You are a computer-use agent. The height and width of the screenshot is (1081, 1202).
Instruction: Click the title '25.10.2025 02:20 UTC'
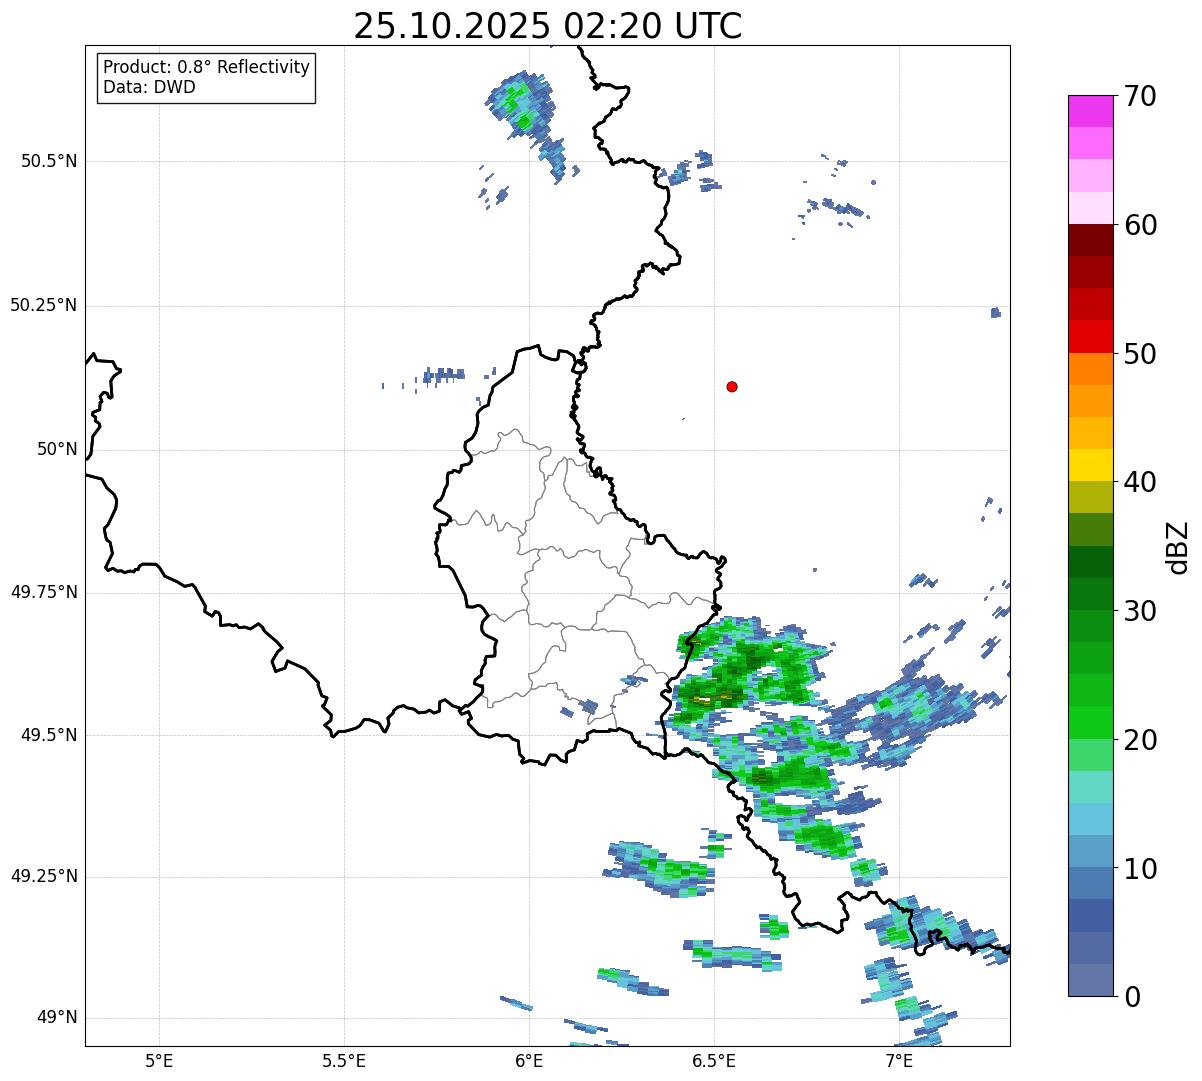coord(548,25)
